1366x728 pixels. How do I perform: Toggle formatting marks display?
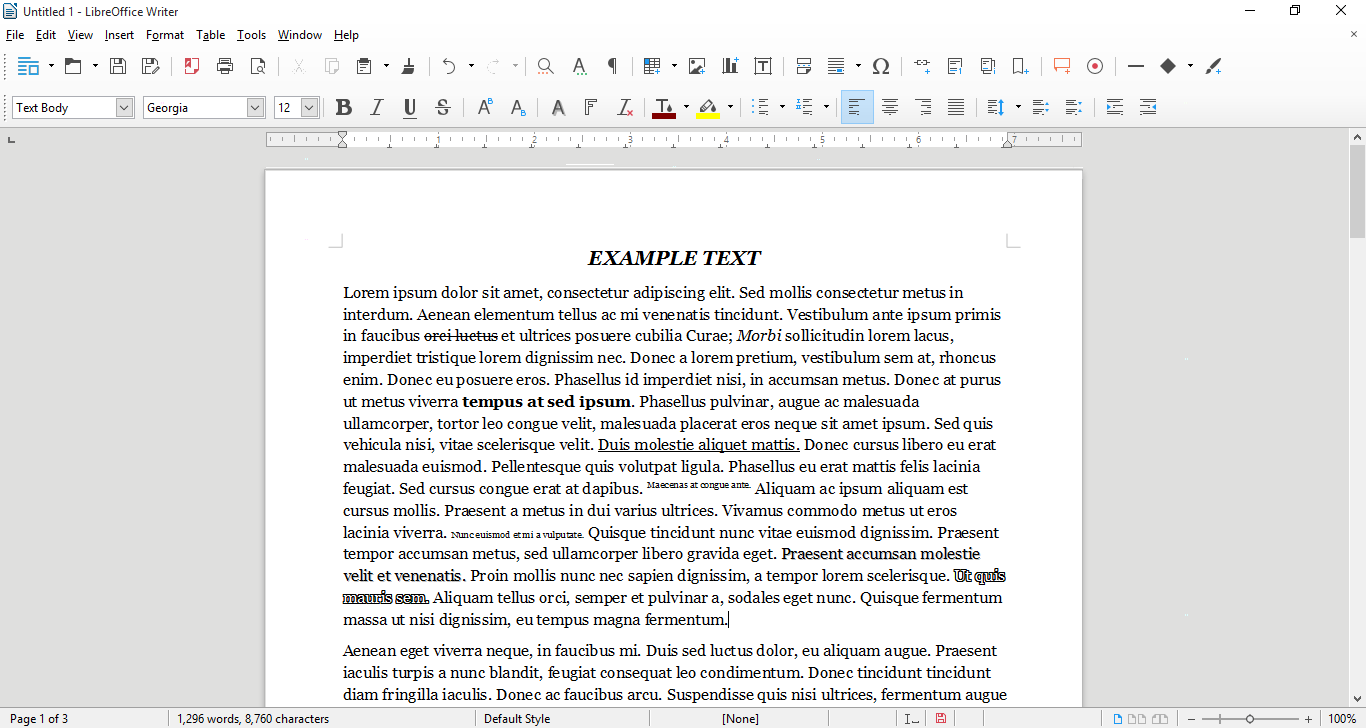613,66
